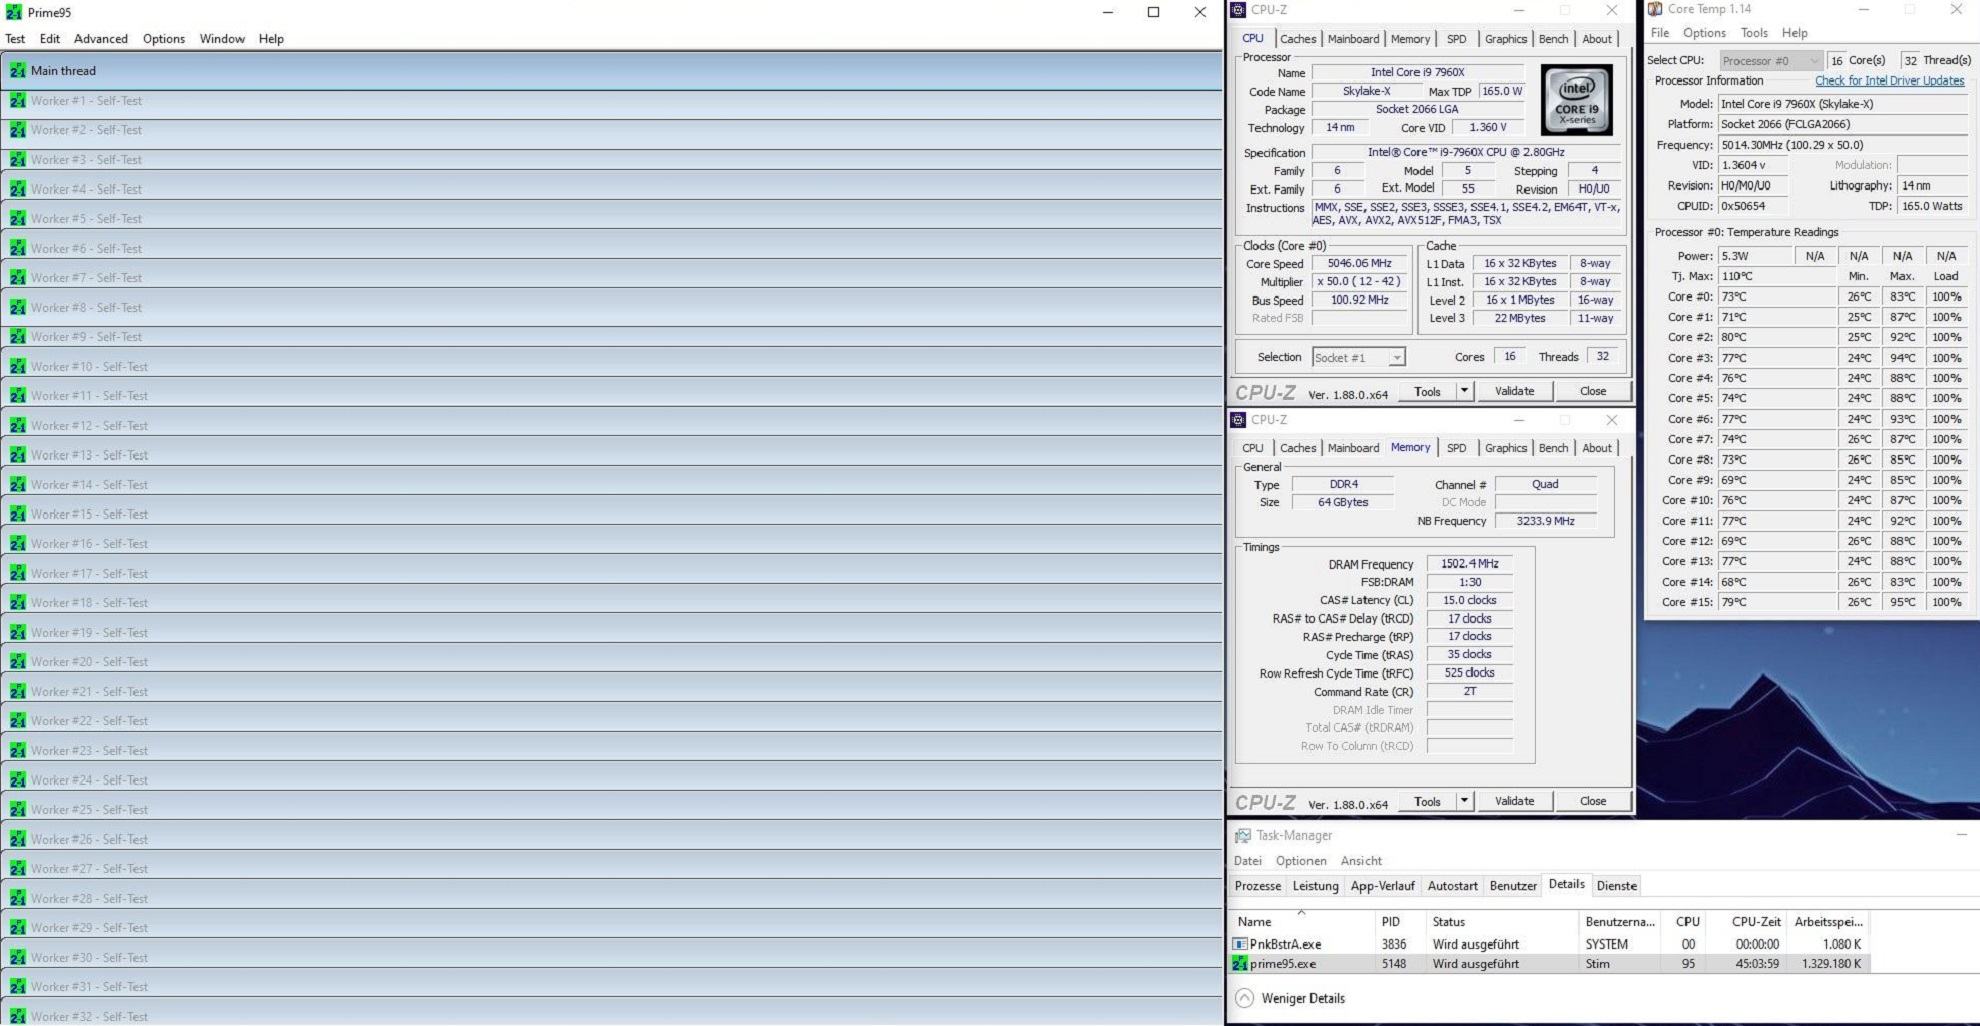Click the Core Speed 5046.06 MHz field
This screenshot has width=1980, height=1026.
(1359, 264)
